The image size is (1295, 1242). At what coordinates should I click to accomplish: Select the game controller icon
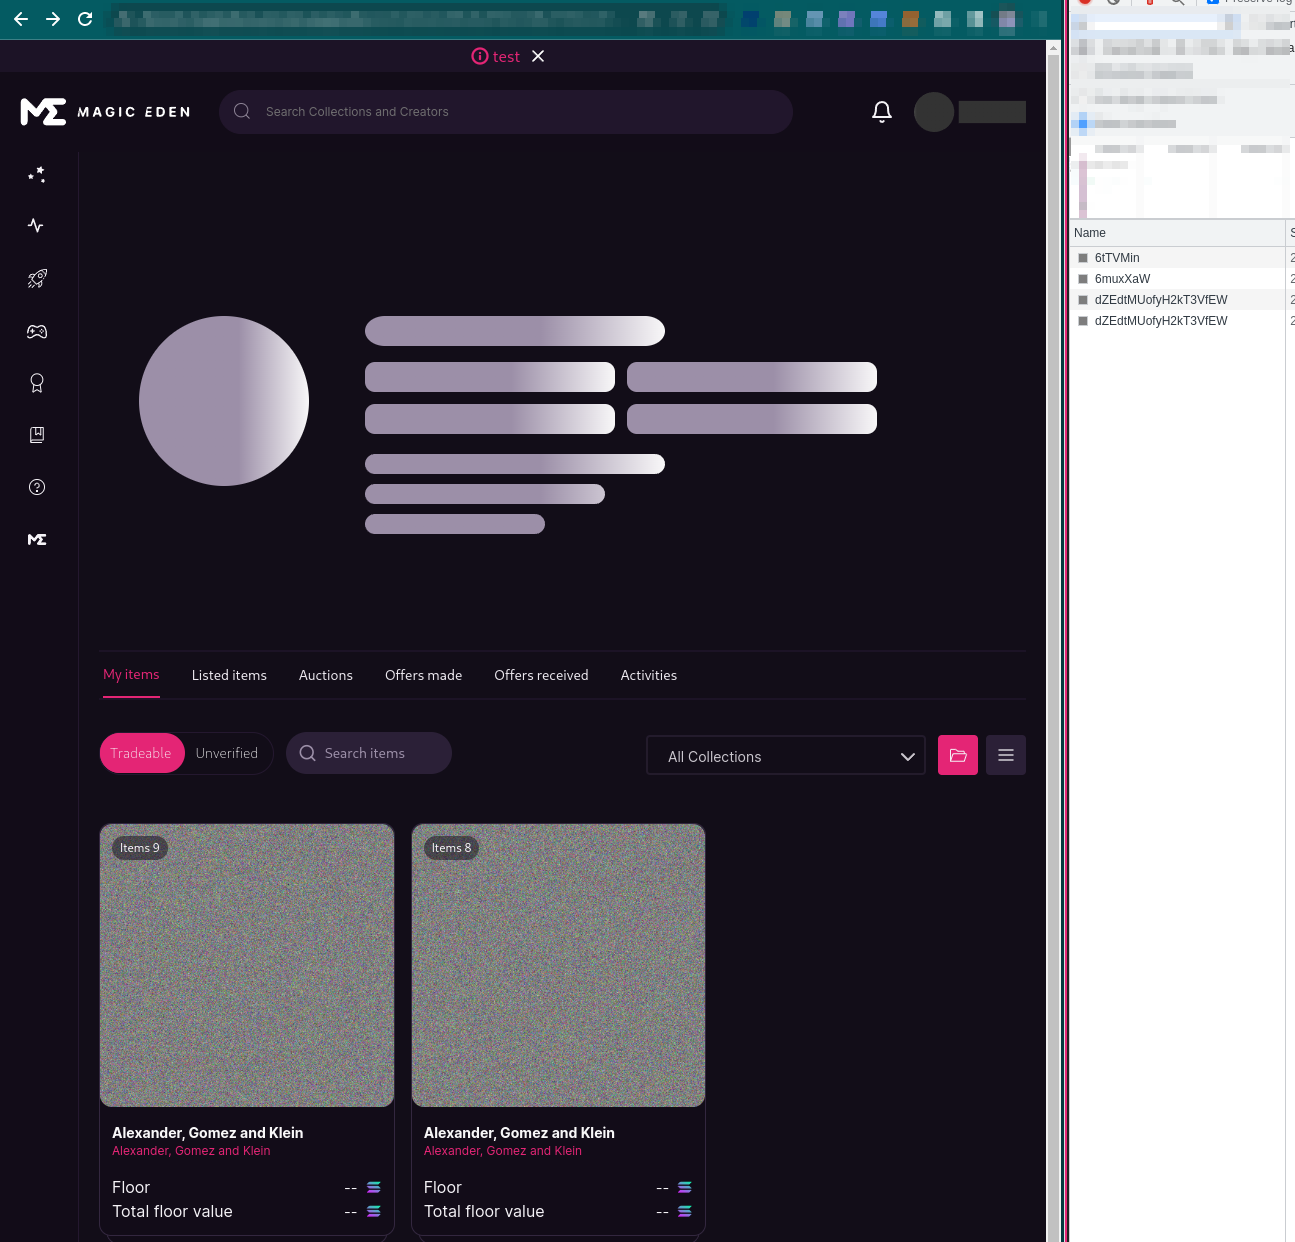tap(37, 332)
